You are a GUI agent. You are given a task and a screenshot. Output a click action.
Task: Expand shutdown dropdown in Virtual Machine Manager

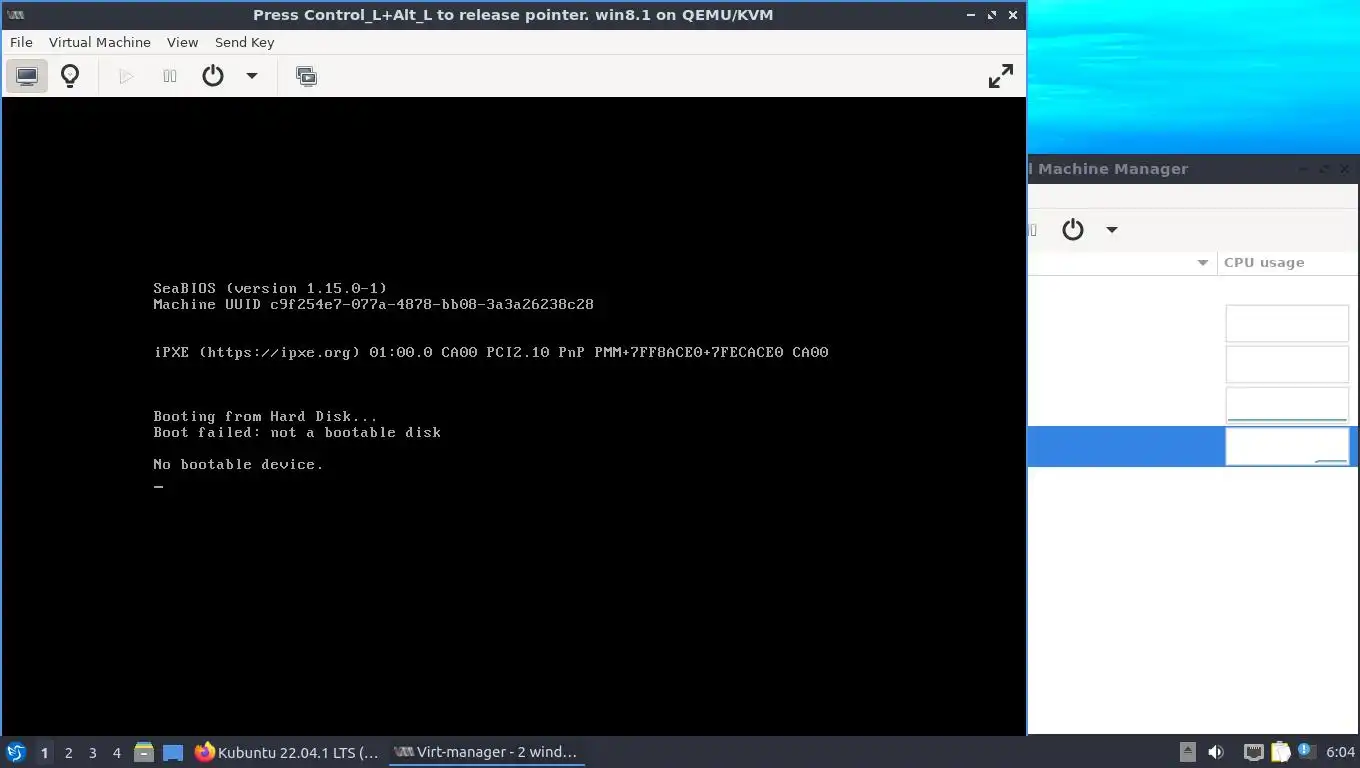click(x=1111, y=230)
